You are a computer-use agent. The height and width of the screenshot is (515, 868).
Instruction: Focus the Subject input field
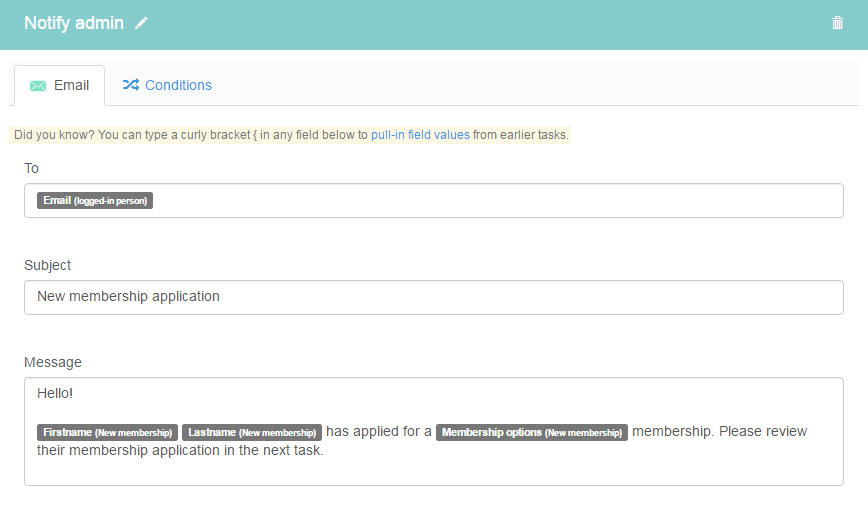[x=433, y=297]
